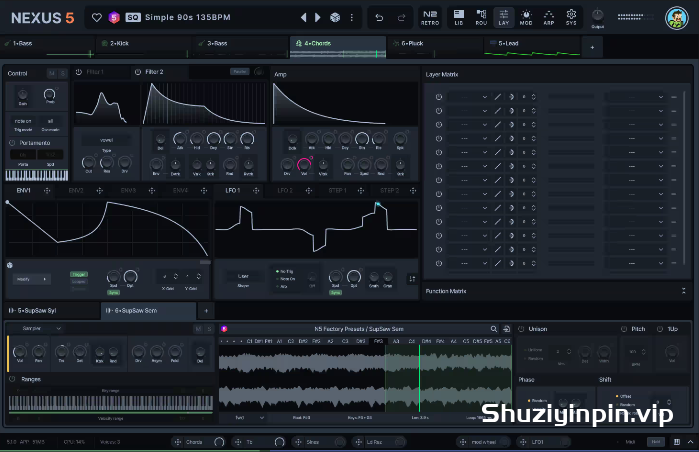Click the randomize dice icon

pos(335,17)
